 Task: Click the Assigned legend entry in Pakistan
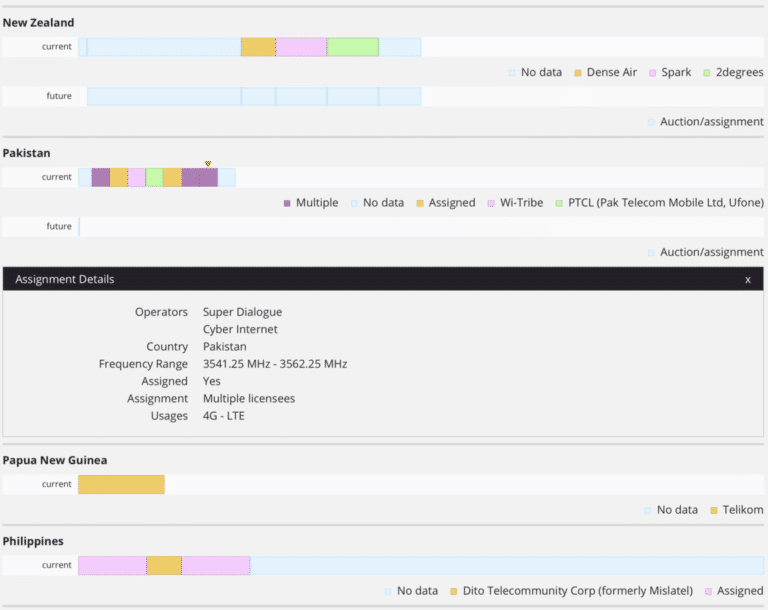pos(446,203)
